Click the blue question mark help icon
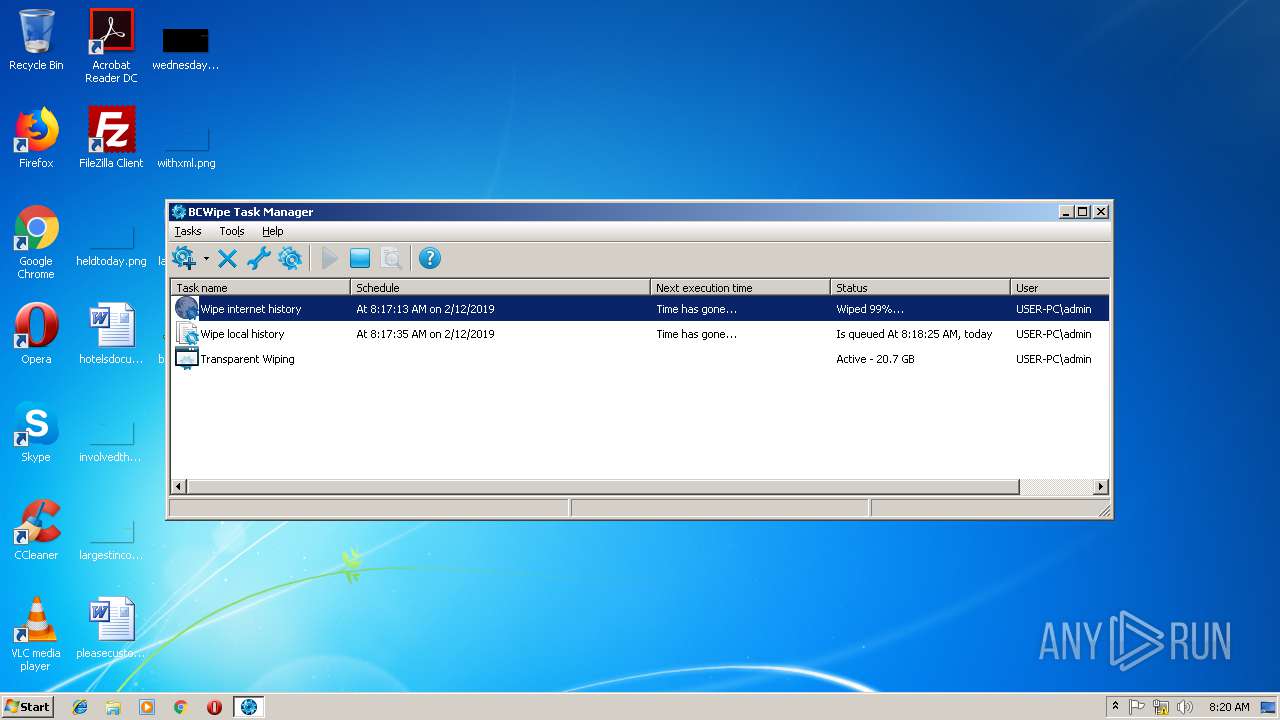 pyautogui.click(x=429, y=259)
